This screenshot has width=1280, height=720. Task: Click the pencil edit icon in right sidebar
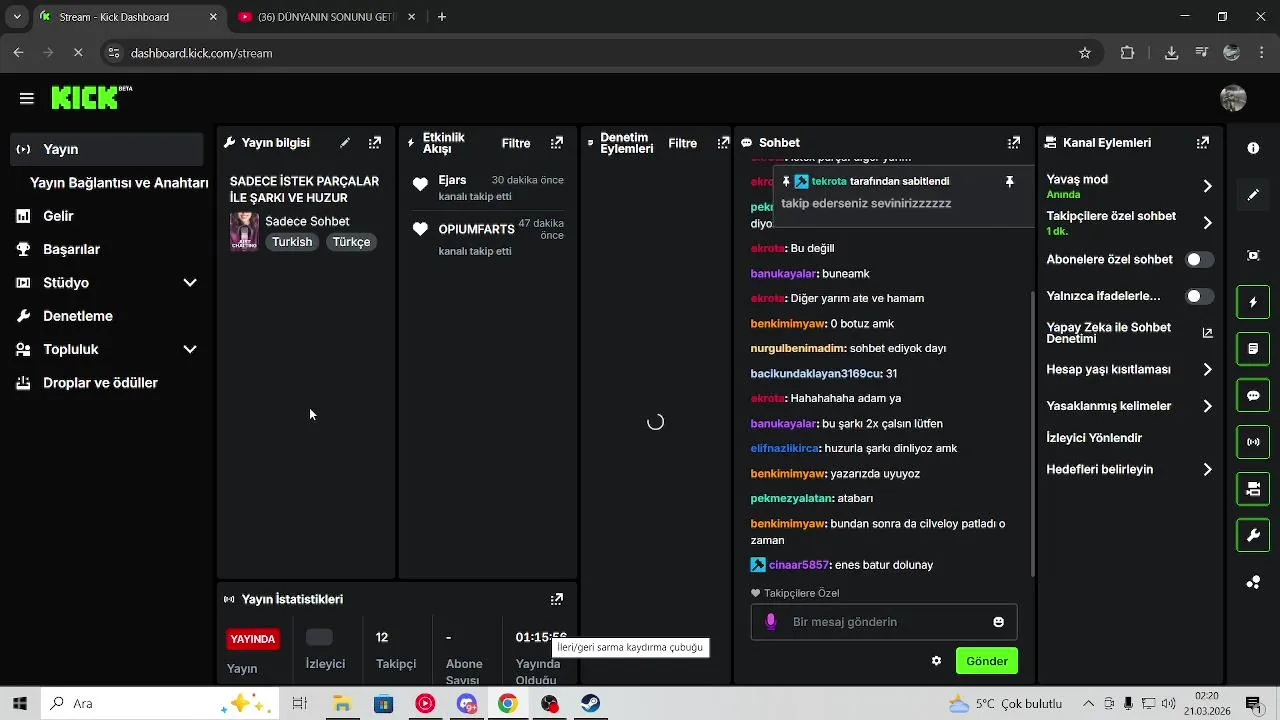1253,195
